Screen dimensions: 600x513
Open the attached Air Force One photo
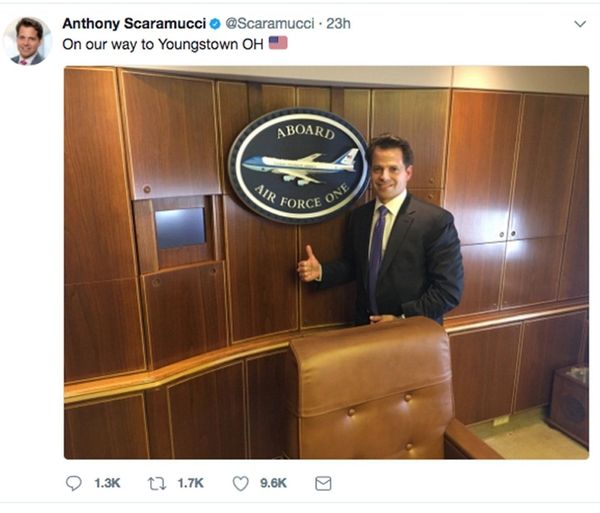(326, 262)
